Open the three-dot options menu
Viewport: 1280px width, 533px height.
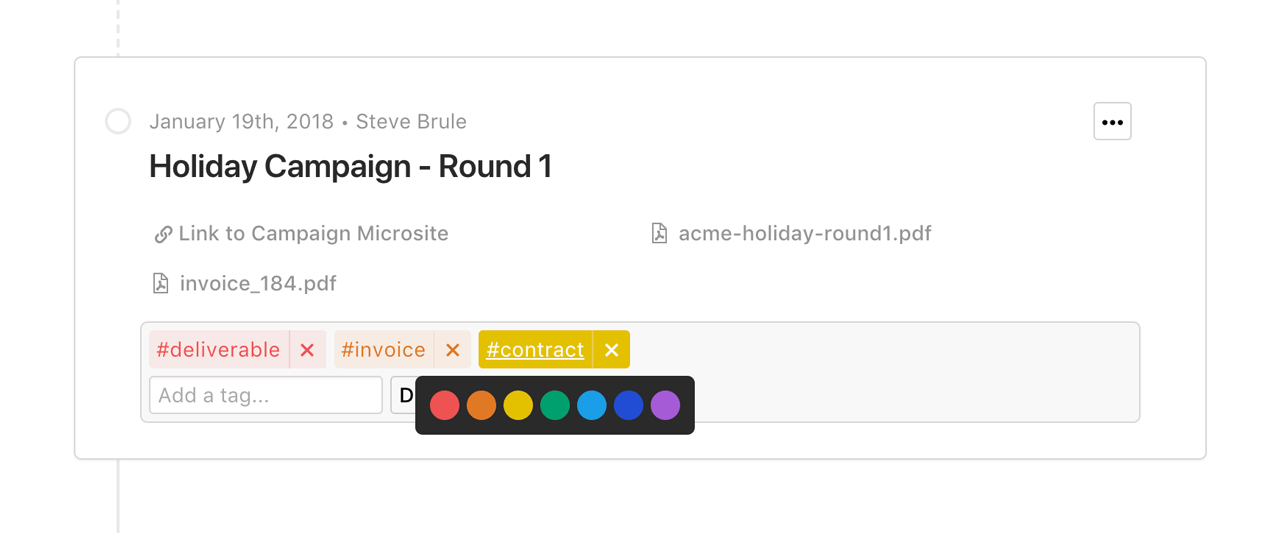1112,122
